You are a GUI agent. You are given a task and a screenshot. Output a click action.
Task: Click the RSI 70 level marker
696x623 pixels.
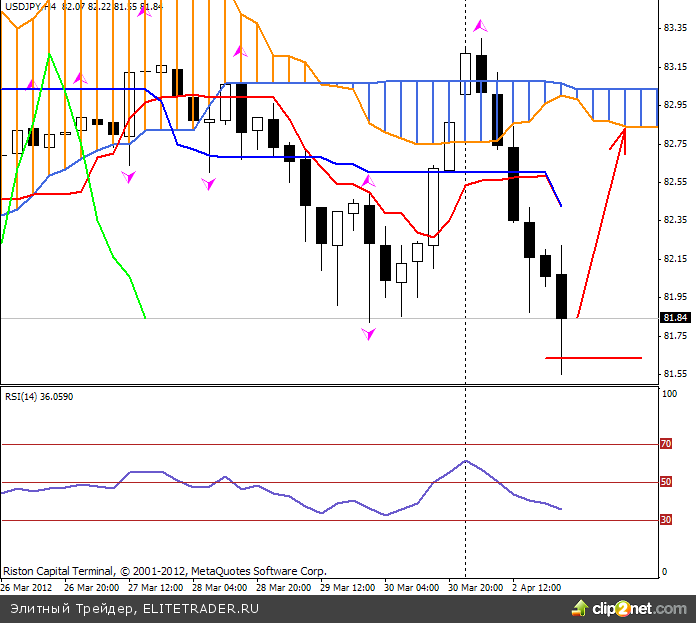(x=664, y=444)
